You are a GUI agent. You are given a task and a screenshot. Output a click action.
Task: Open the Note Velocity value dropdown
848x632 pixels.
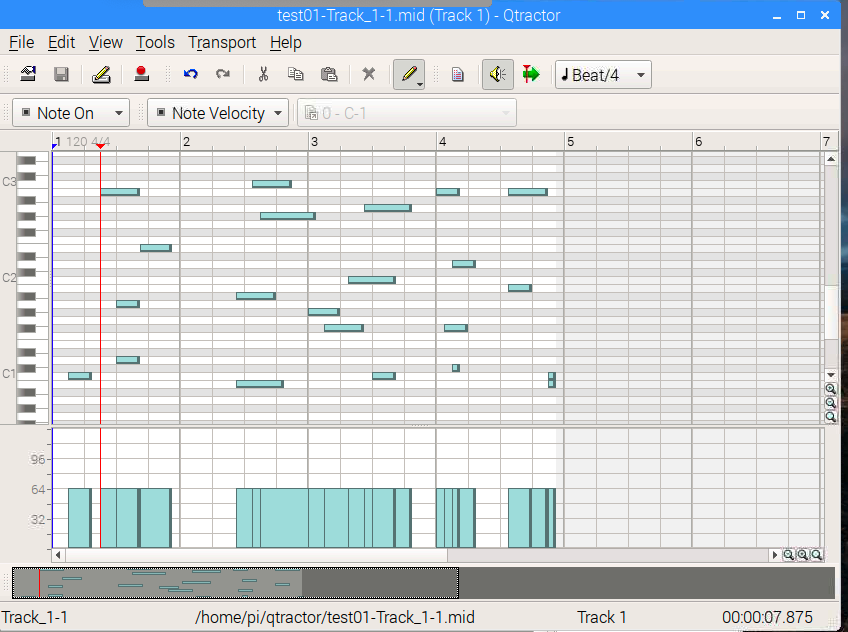[218, 113]
